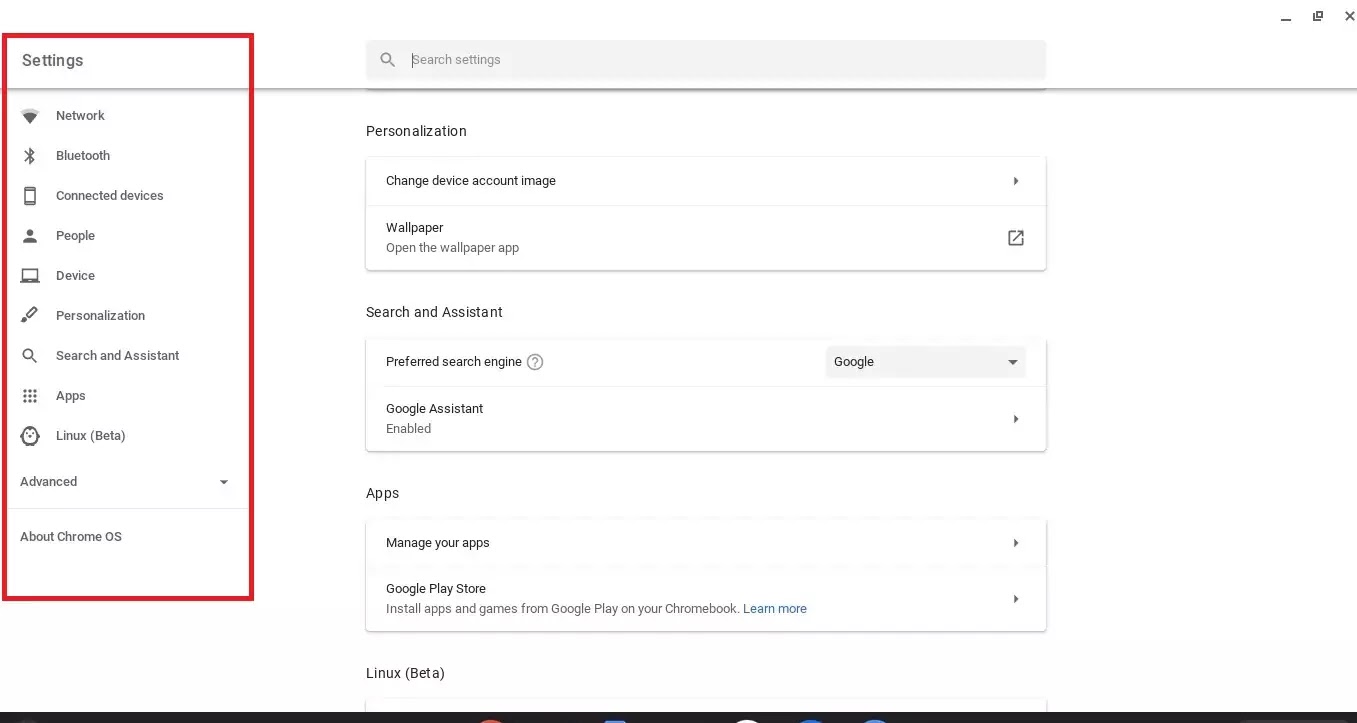Select Personalization in the sidebar
The image size is (1357, 723).
100,316
